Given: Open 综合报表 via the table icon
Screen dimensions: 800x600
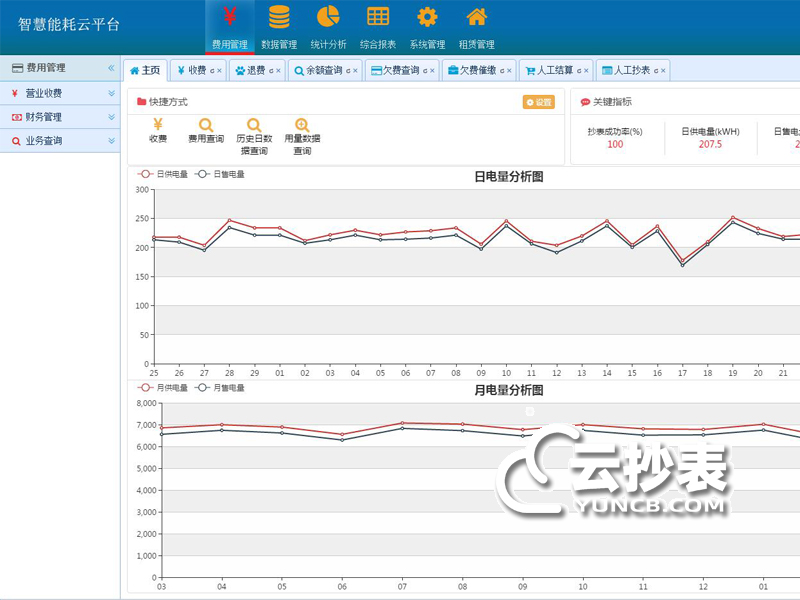Looking at the screenshot, I should 378,18.
